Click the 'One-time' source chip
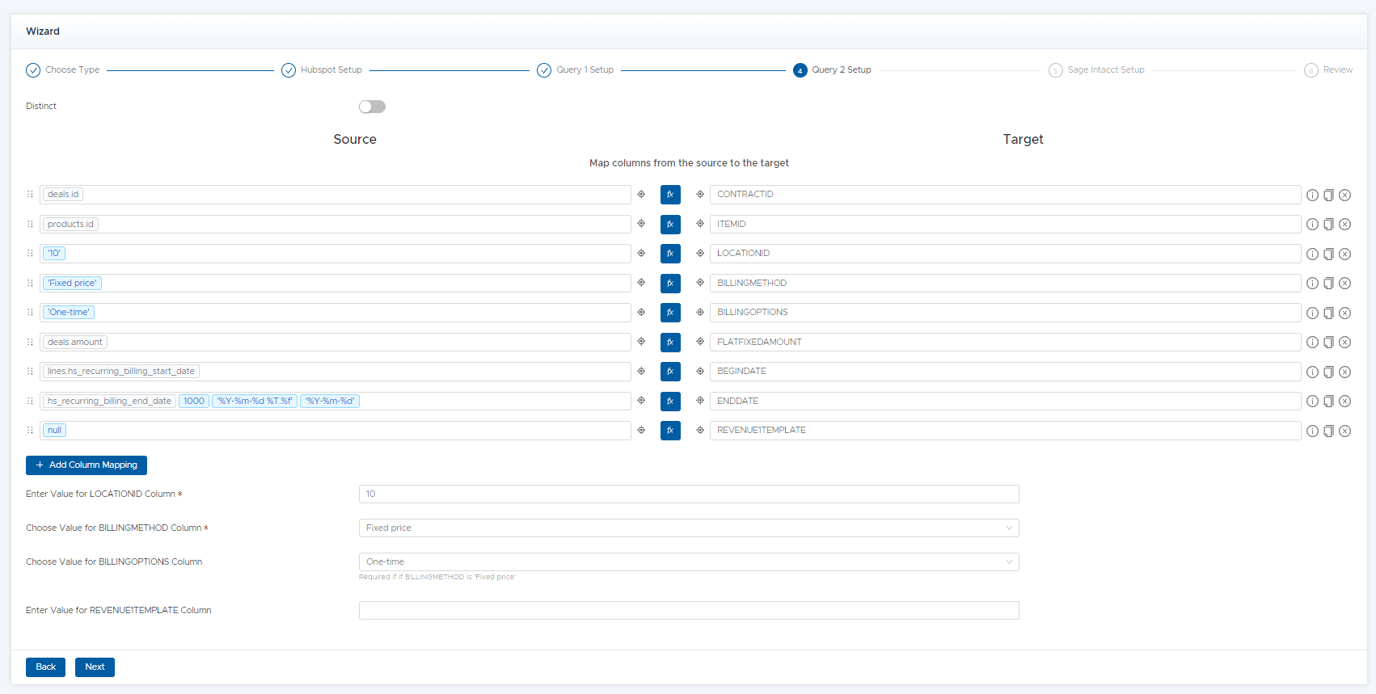Image resolution: width=1376 pixels, height=694 pixels. point(69,312)
